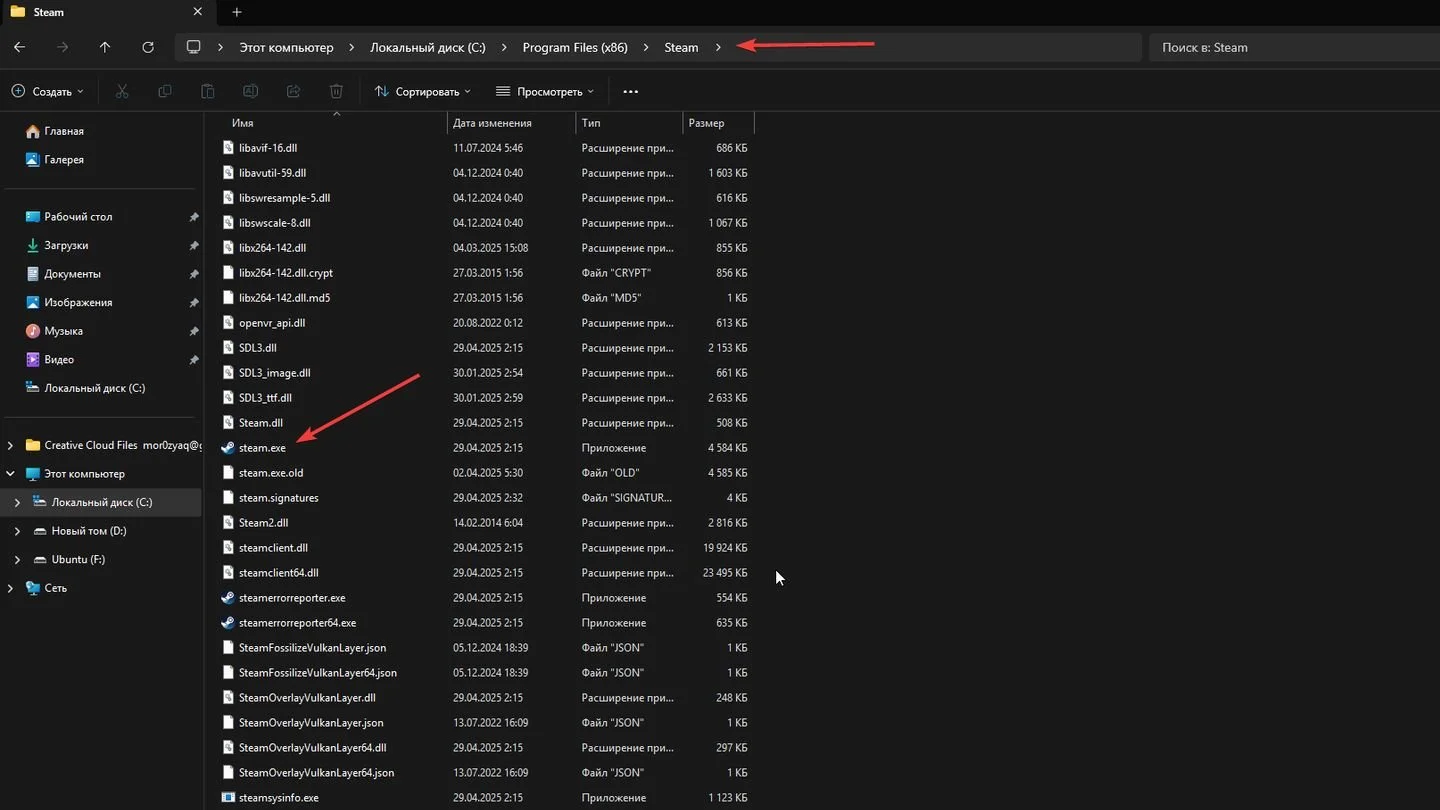Click Program Files (x86) breadcrumb
This screenshot has height=810, width=1440.
coord(575,47)
